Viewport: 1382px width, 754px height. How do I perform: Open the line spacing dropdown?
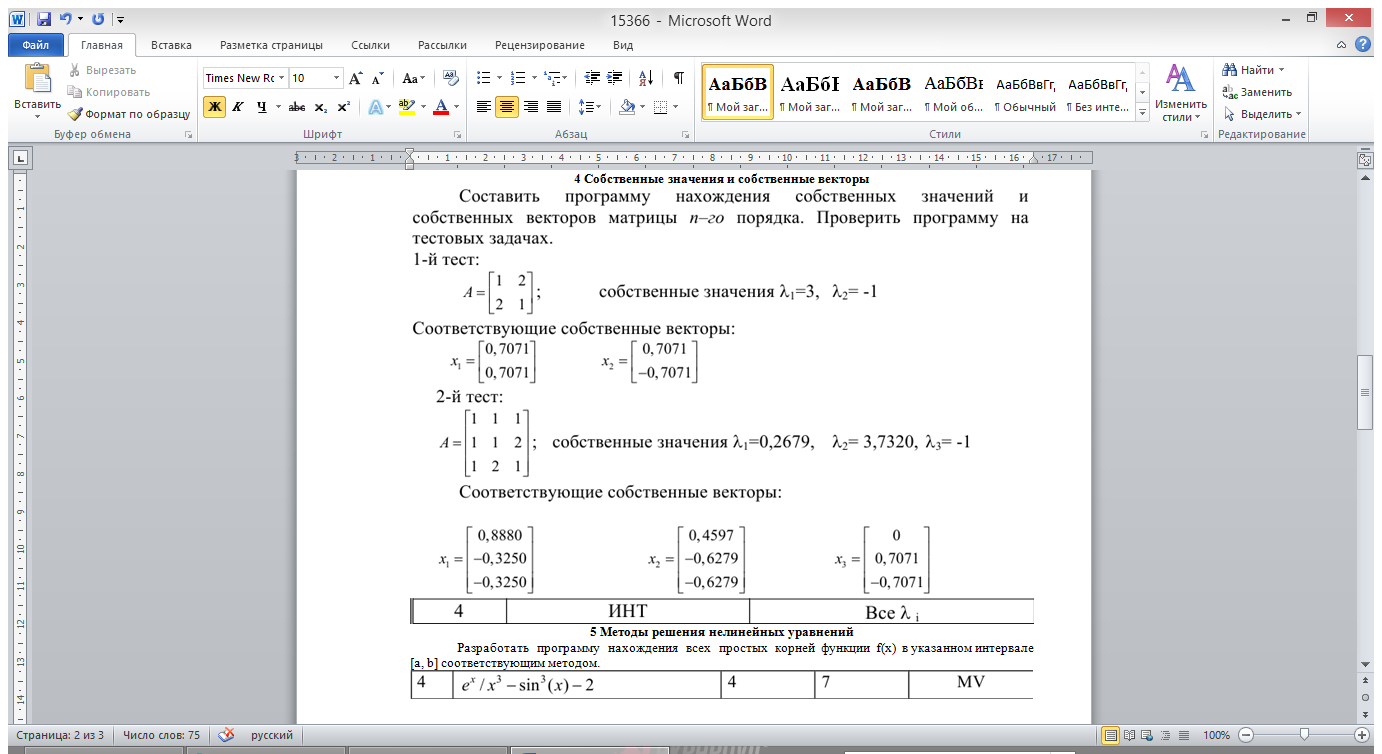click(x=591, y=107)
